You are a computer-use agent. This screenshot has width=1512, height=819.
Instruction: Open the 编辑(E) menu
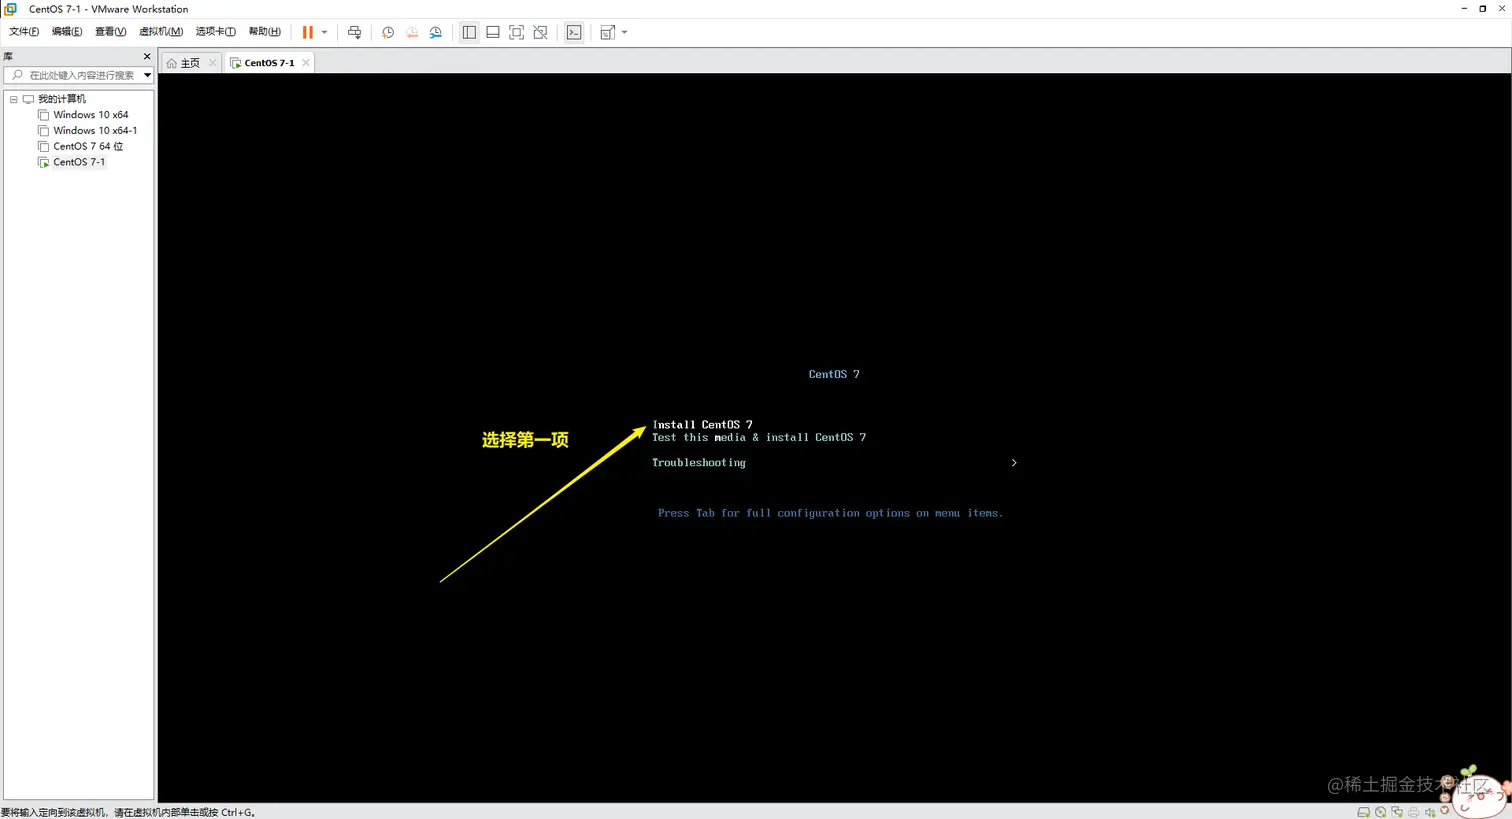[67, 32]
